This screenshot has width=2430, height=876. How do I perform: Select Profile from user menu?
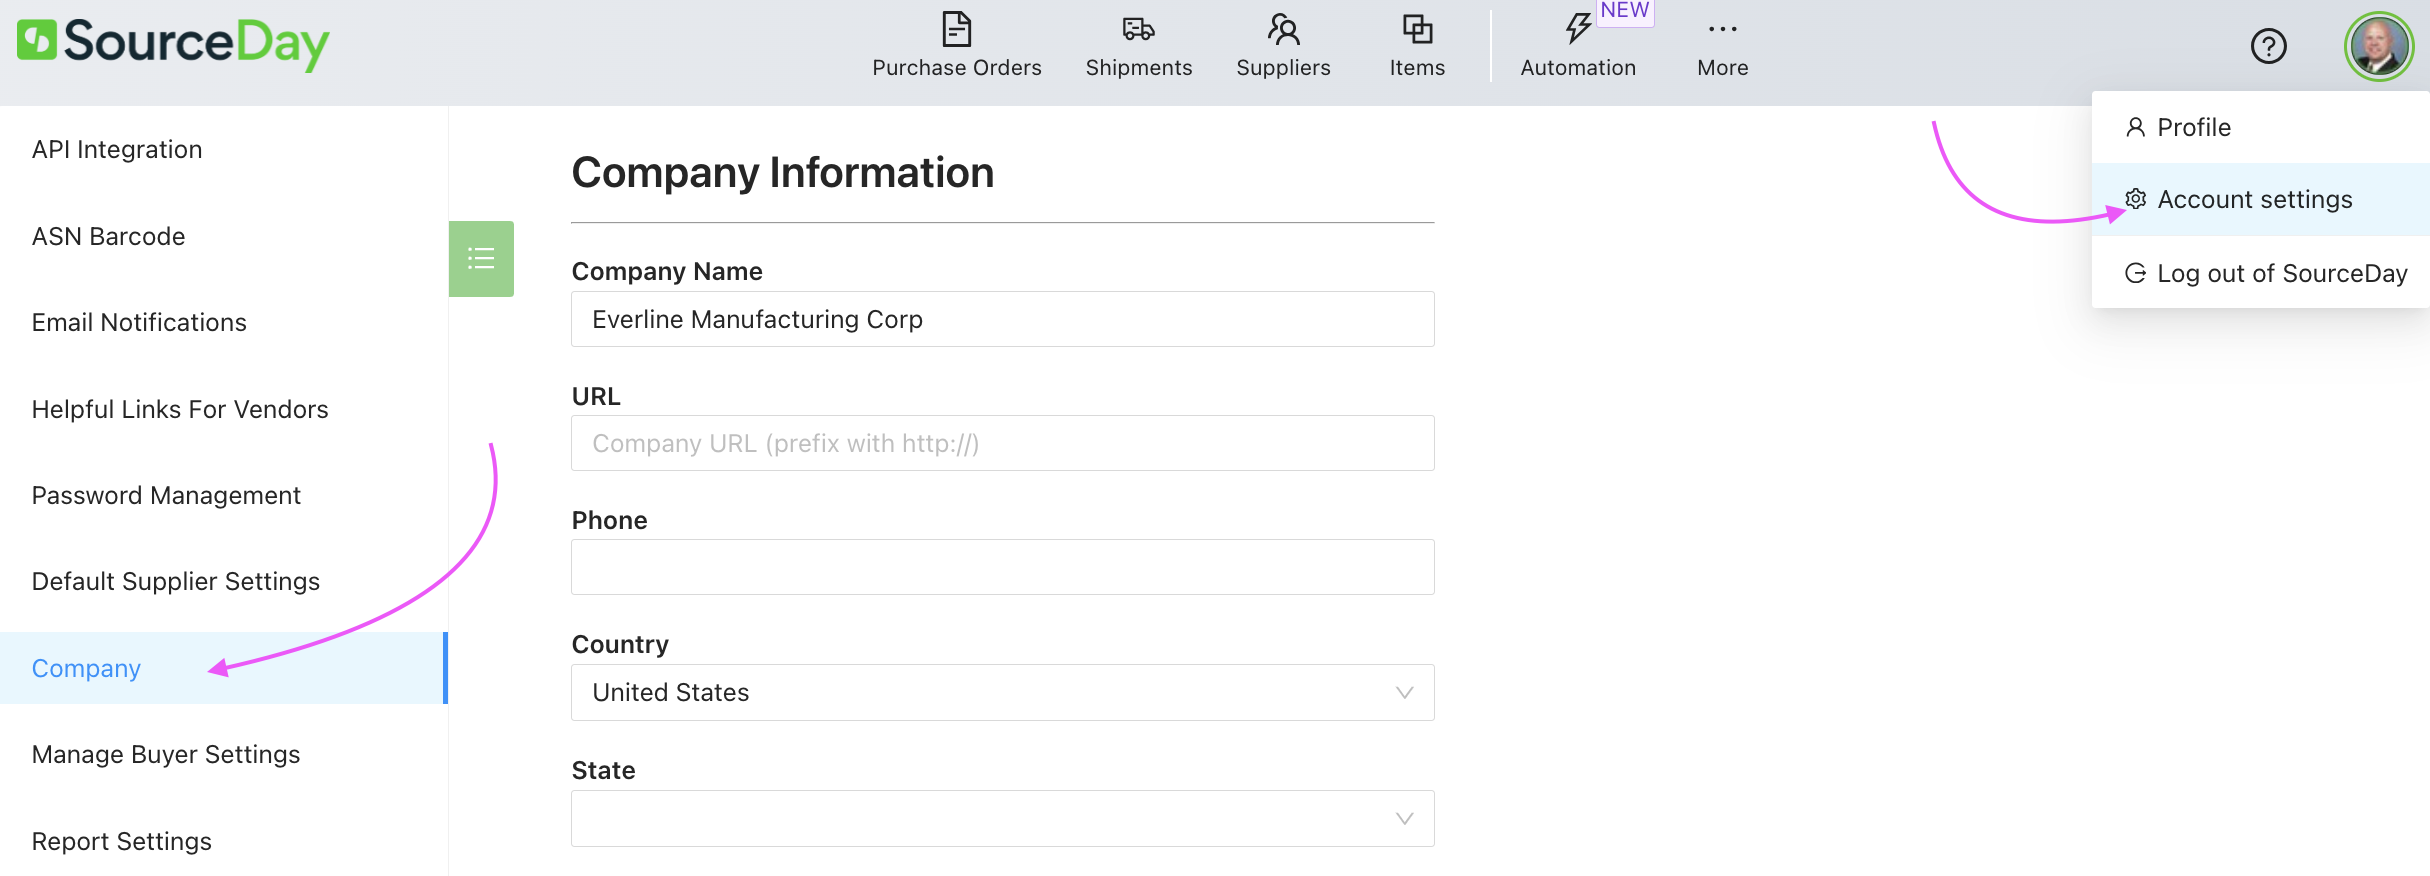pos(2261,127)
